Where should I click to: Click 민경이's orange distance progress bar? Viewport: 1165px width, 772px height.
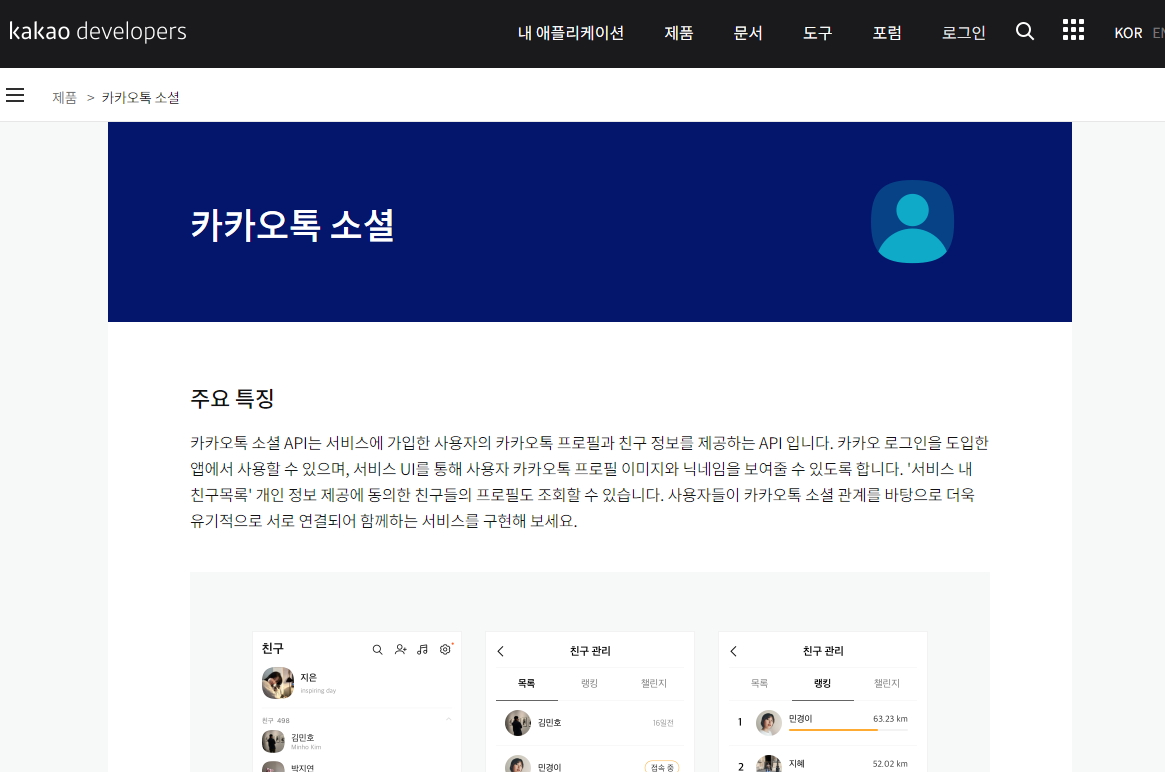[x=848, y=730]
